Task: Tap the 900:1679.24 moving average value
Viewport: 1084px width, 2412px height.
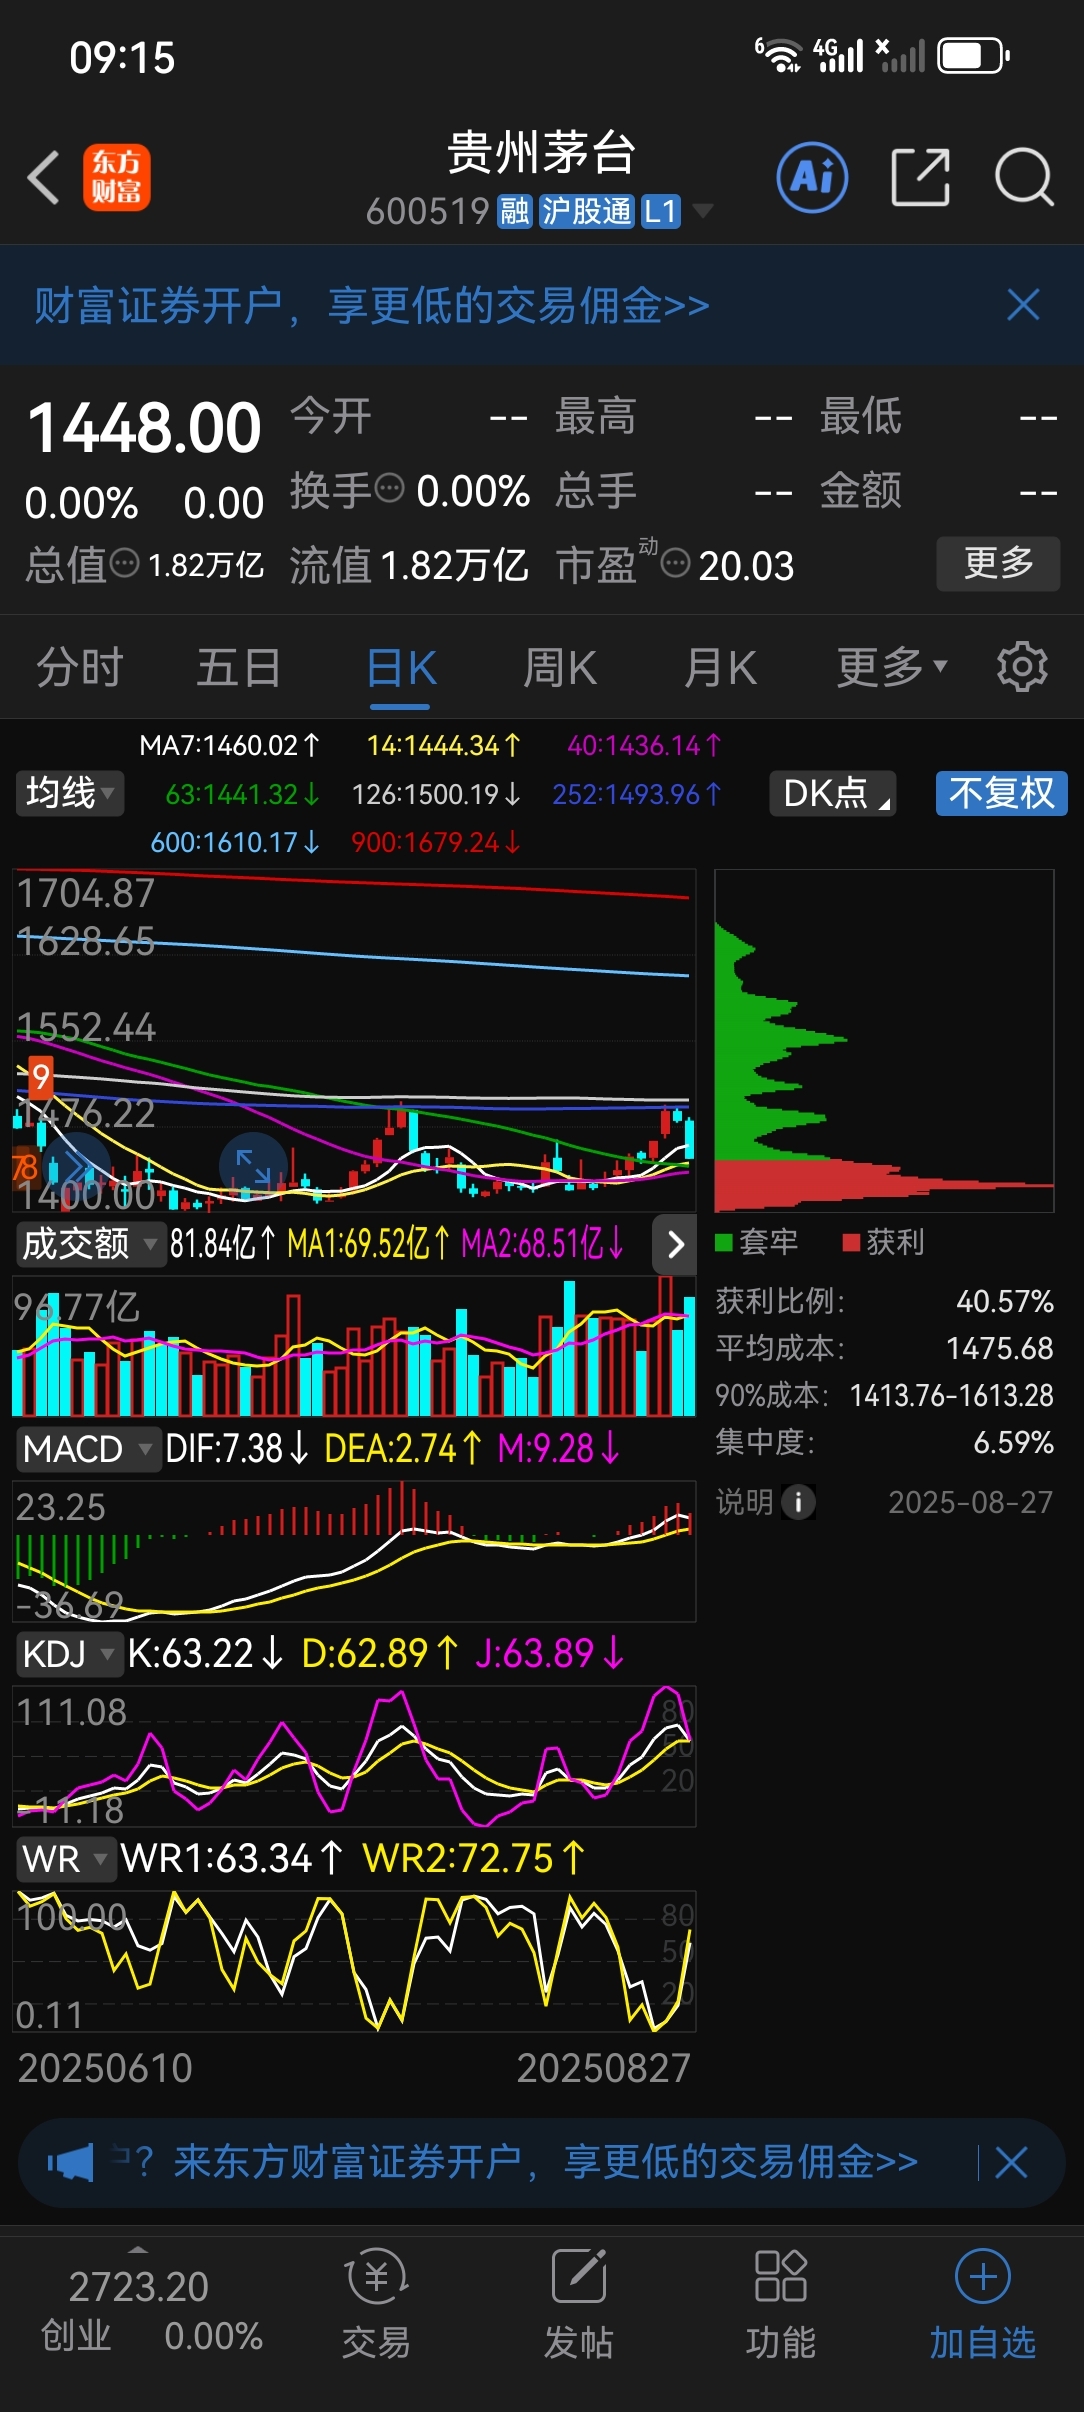Action: click(x=436, y=842)
